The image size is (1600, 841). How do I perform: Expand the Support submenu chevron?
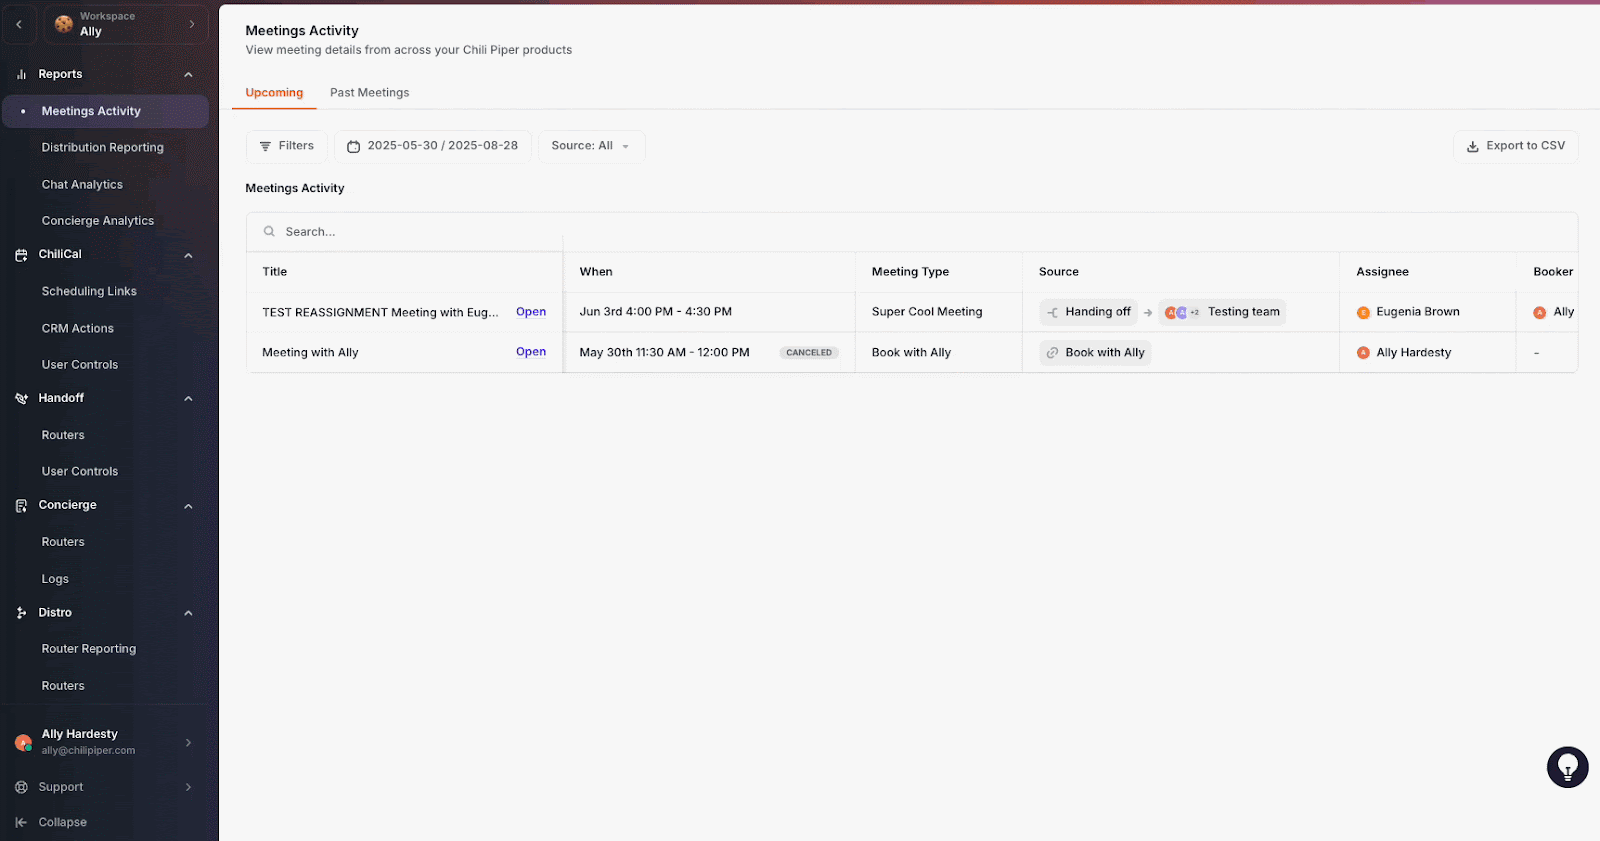pyautogui.click(x=188, y=787)
